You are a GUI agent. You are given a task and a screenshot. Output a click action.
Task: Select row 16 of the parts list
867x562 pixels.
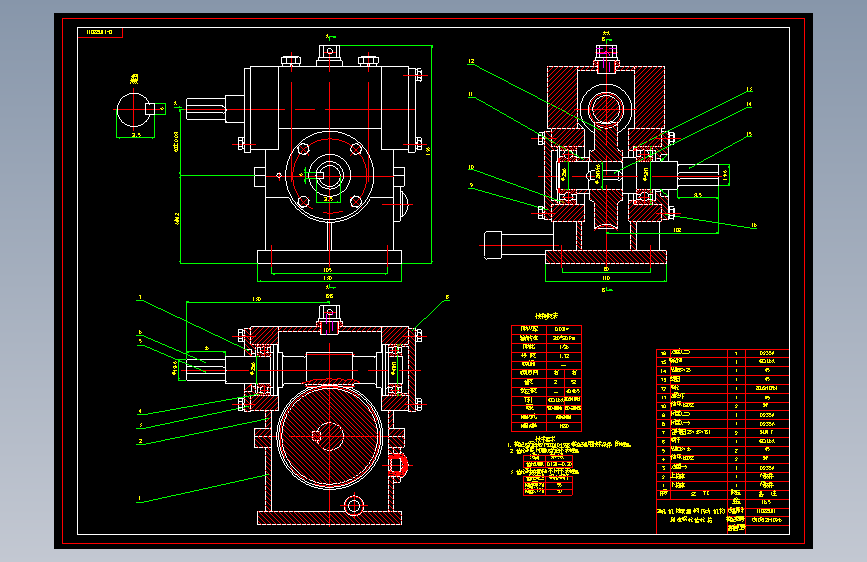click(x=723, y=353)
